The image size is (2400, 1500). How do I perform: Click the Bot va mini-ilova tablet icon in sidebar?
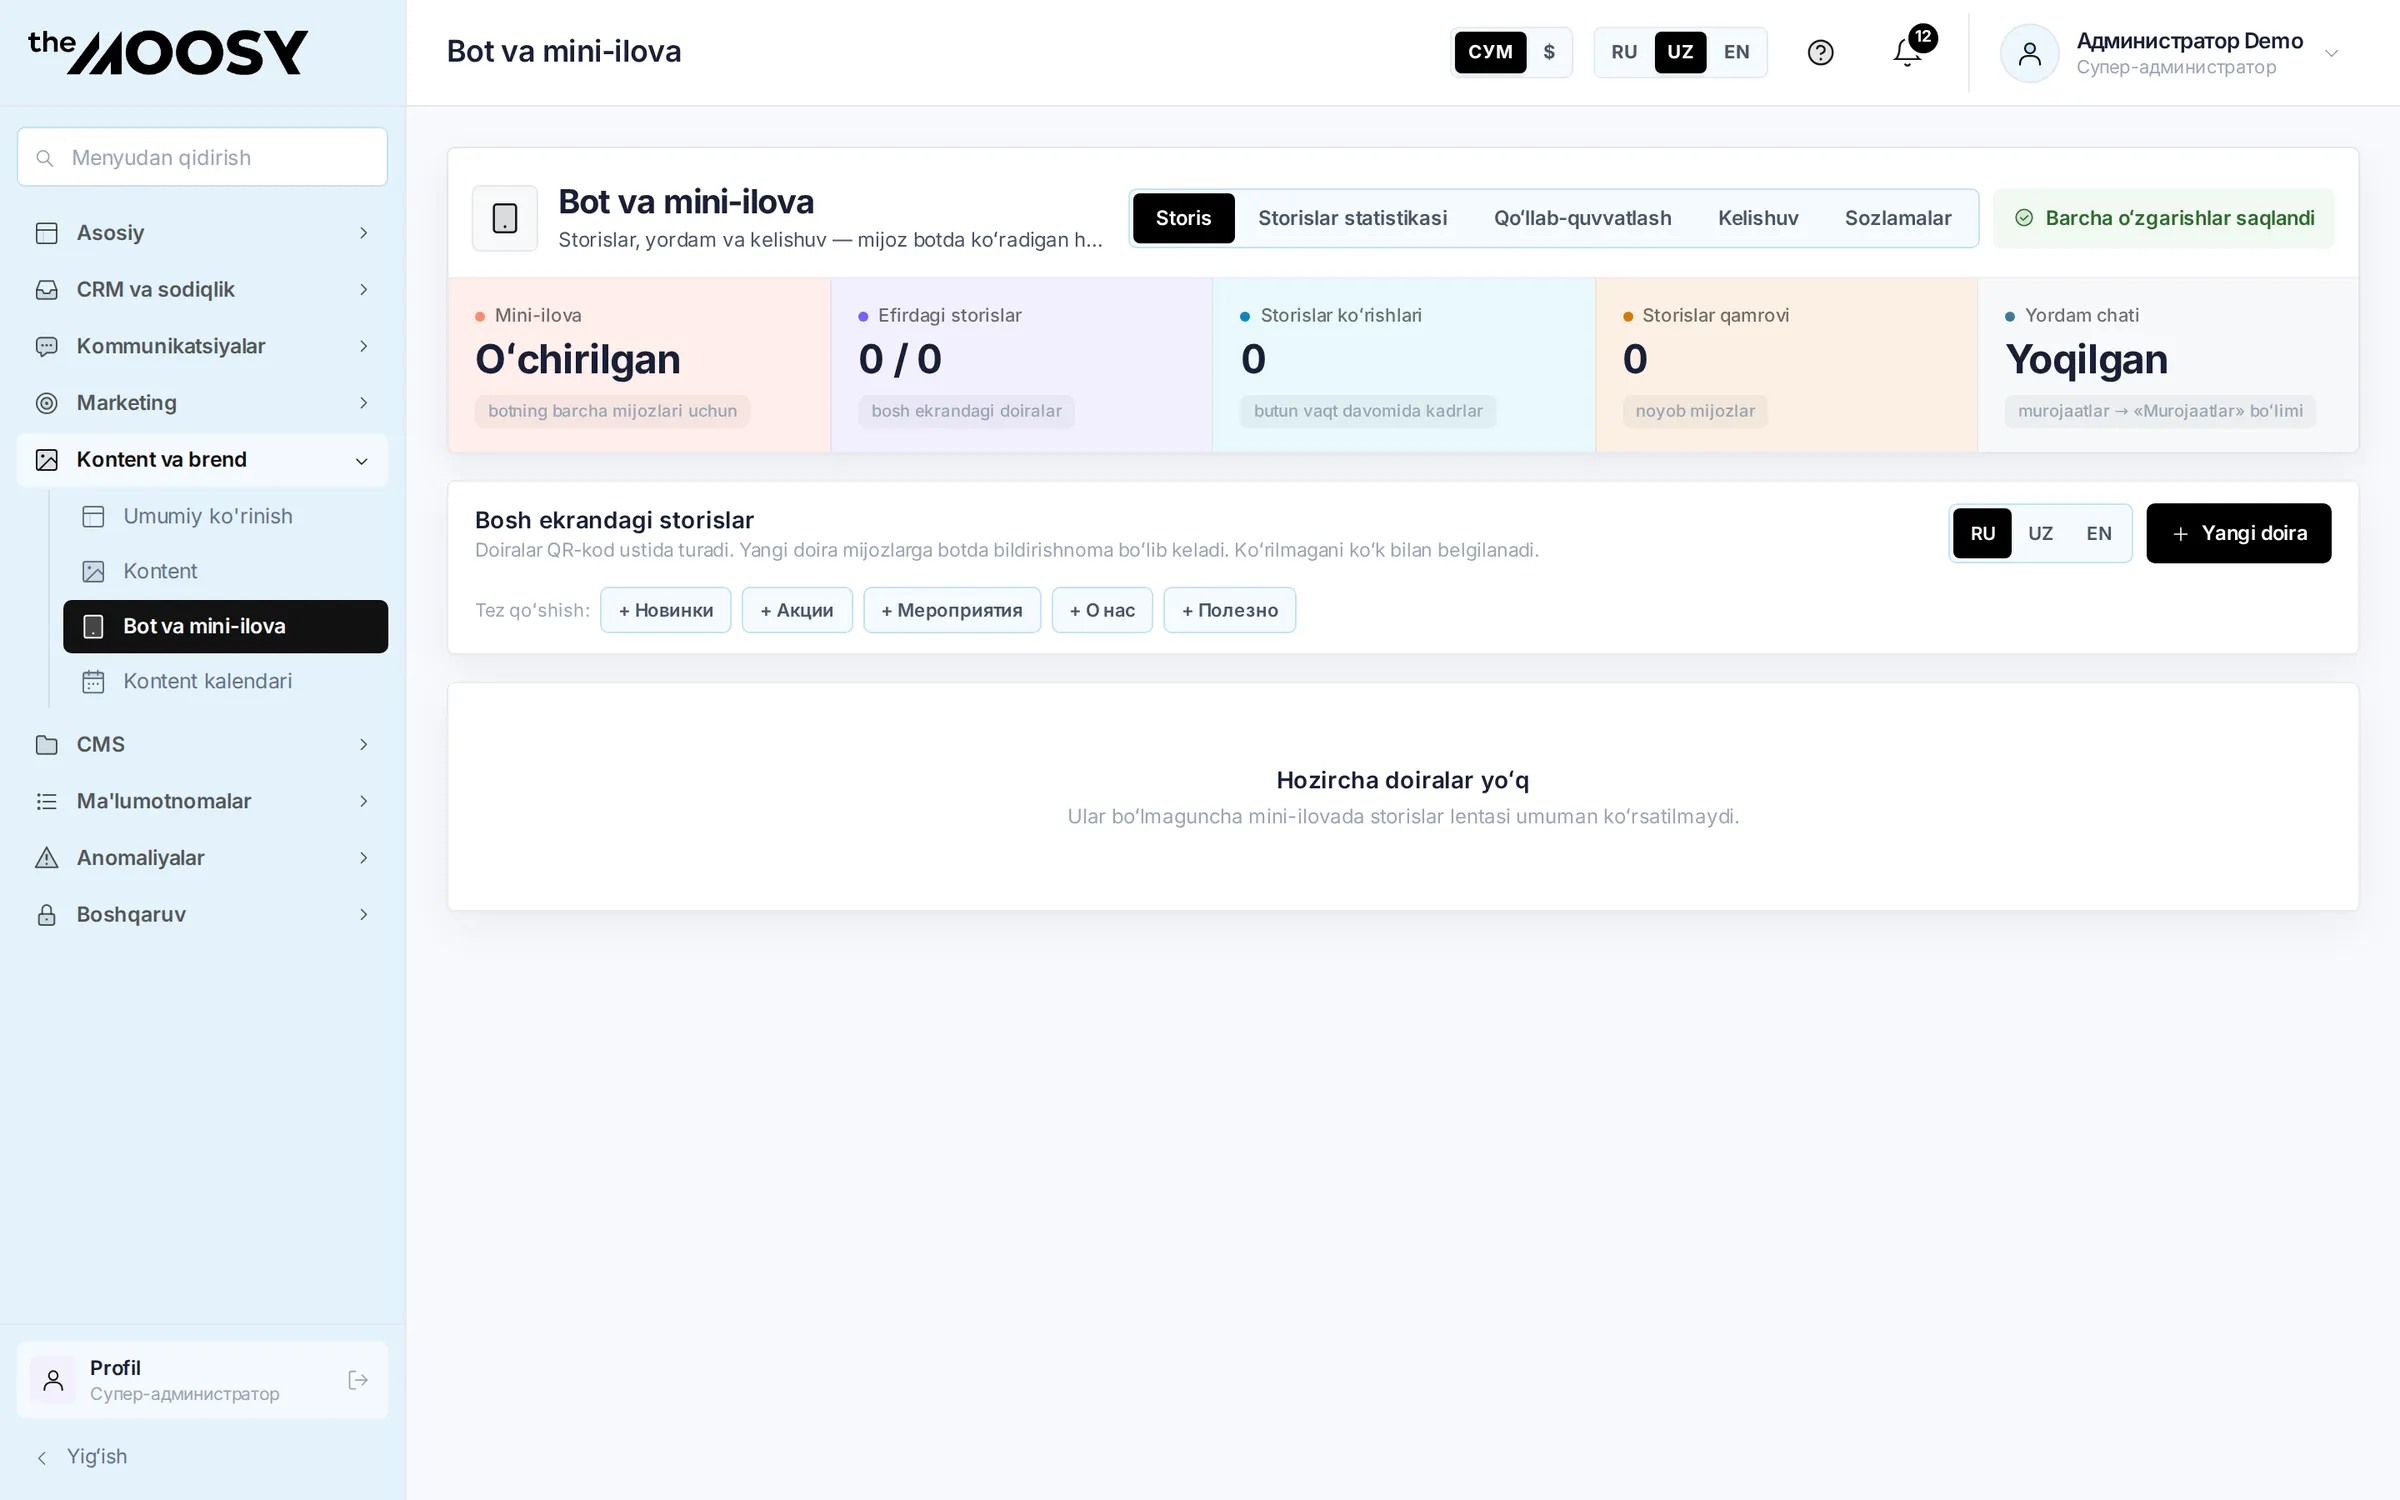click(x=93, y=626)
